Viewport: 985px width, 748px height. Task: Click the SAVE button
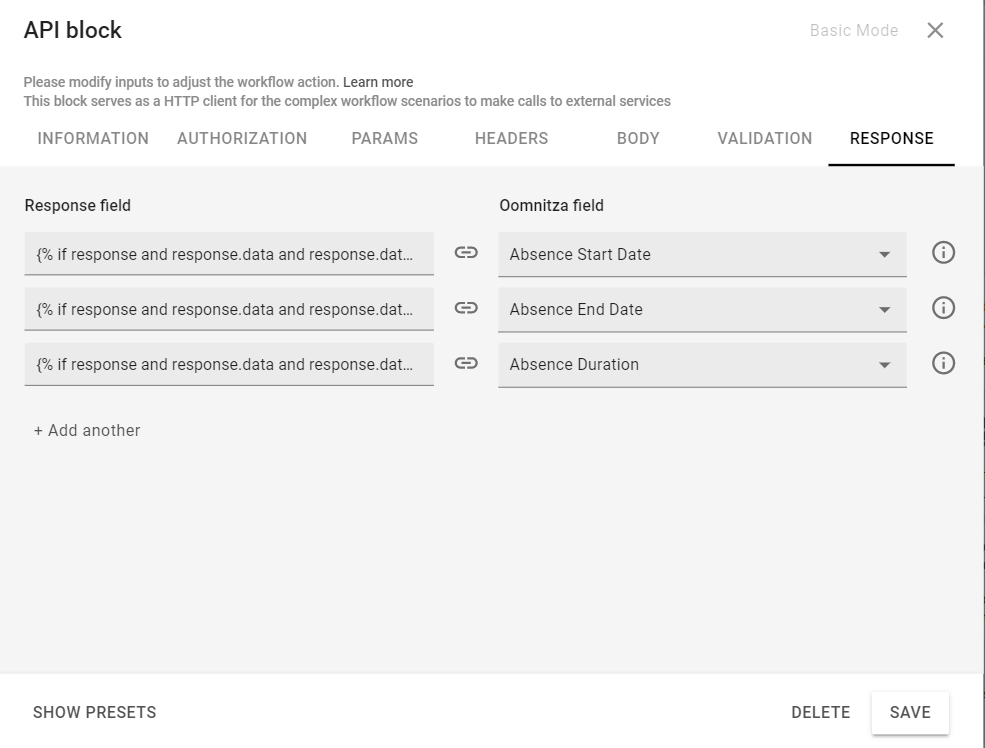click(909, 712)
